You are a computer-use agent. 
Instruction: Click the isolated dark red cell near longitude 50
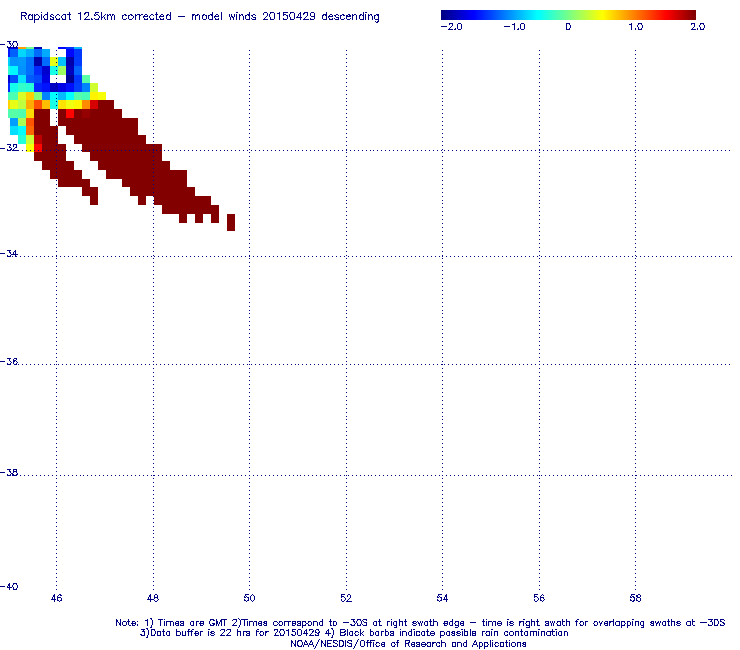tap(231, 222)
